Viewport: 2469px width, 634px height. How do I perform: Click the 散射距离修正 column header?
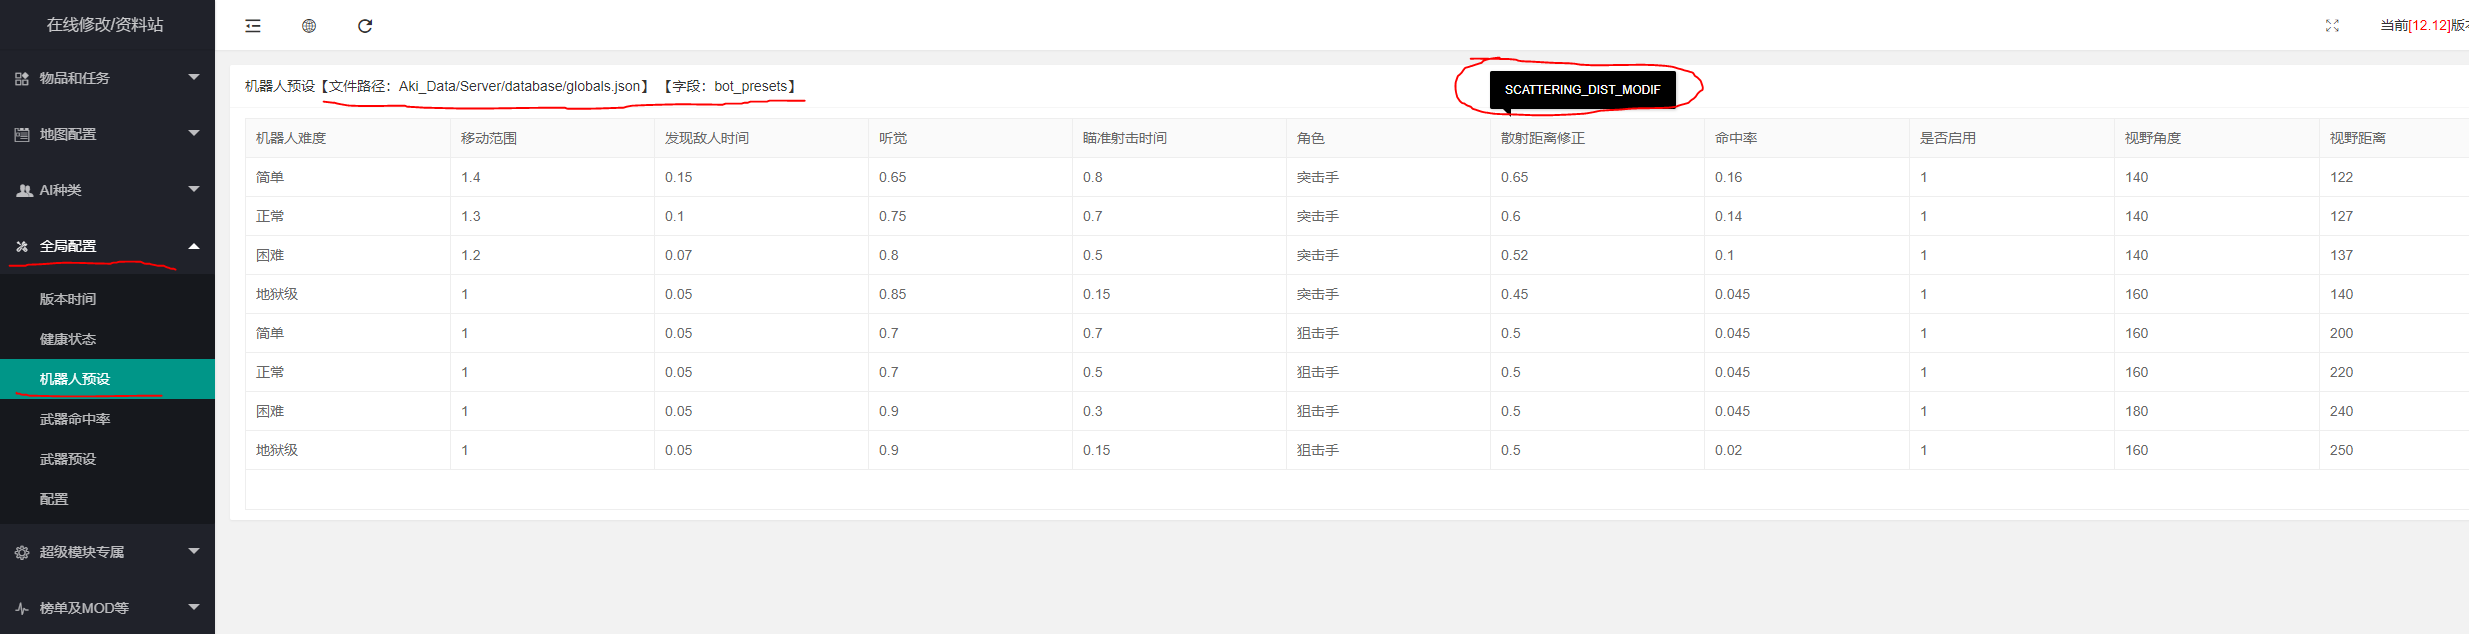pyautogui.click(x=1542, y=138)
